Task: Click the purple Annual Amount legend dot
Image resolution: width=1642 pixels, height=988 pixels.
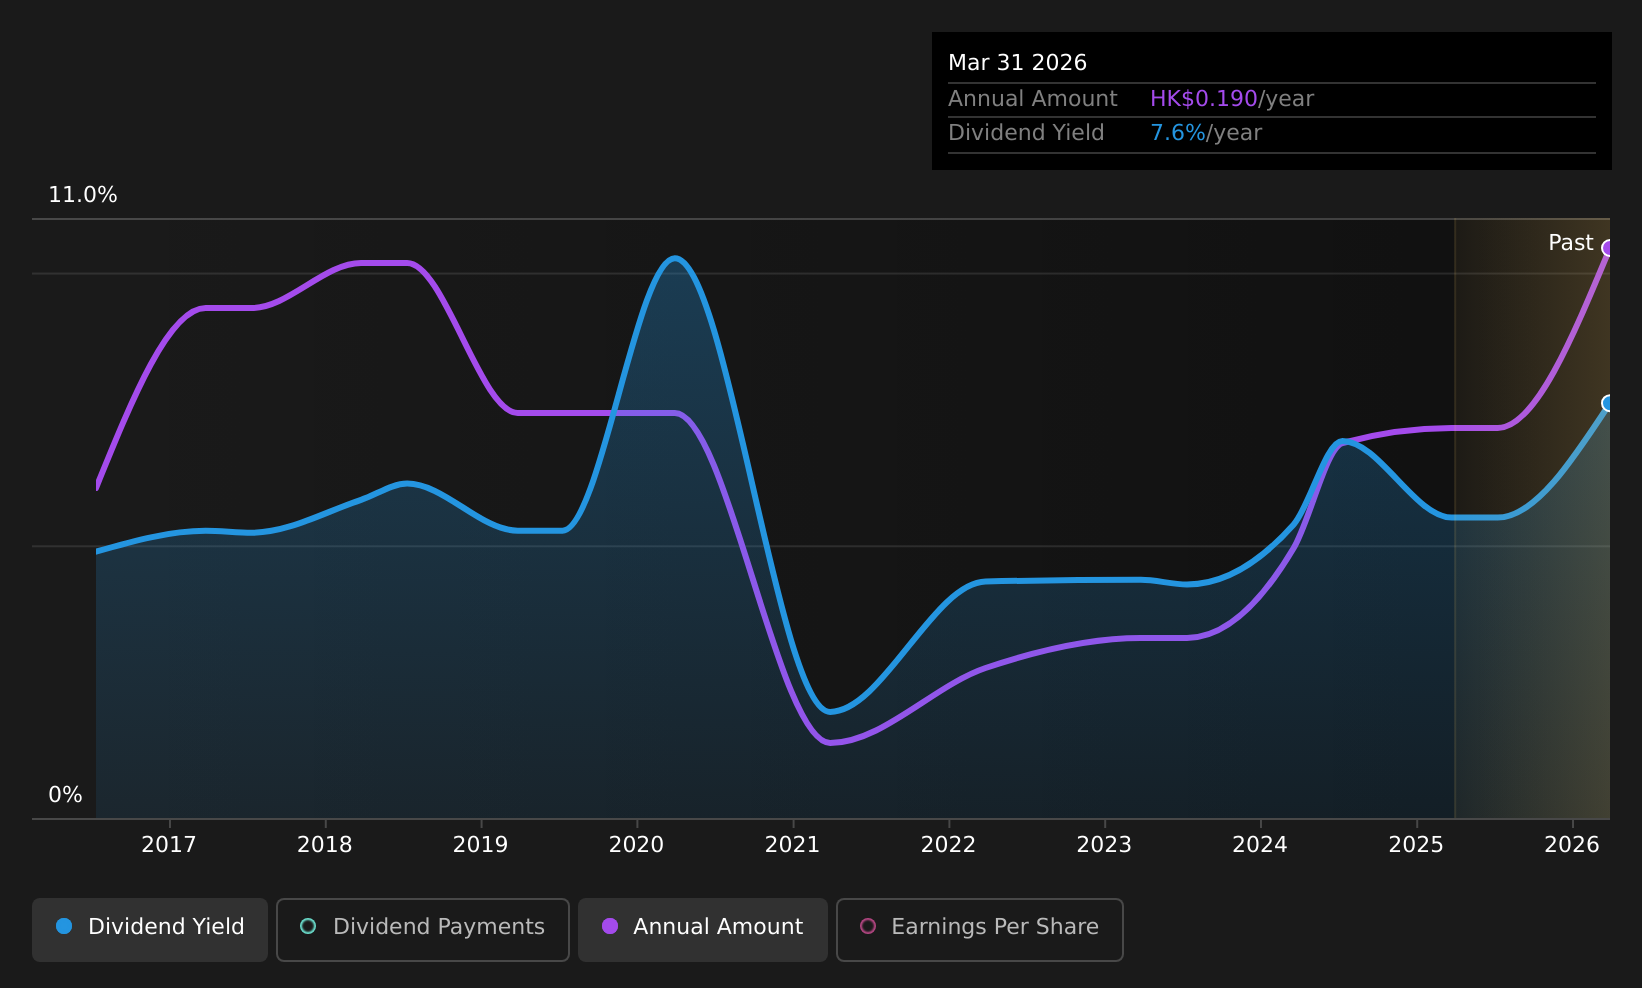Action: point(609,926)
